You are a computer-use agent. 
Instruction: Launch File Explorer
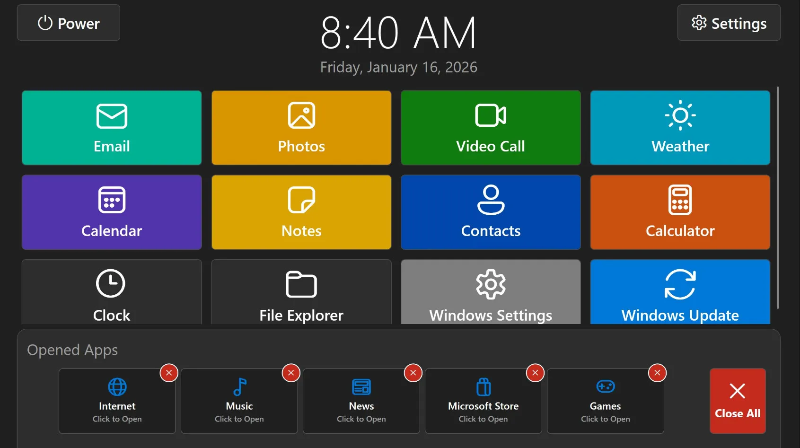tap(301, 294)
